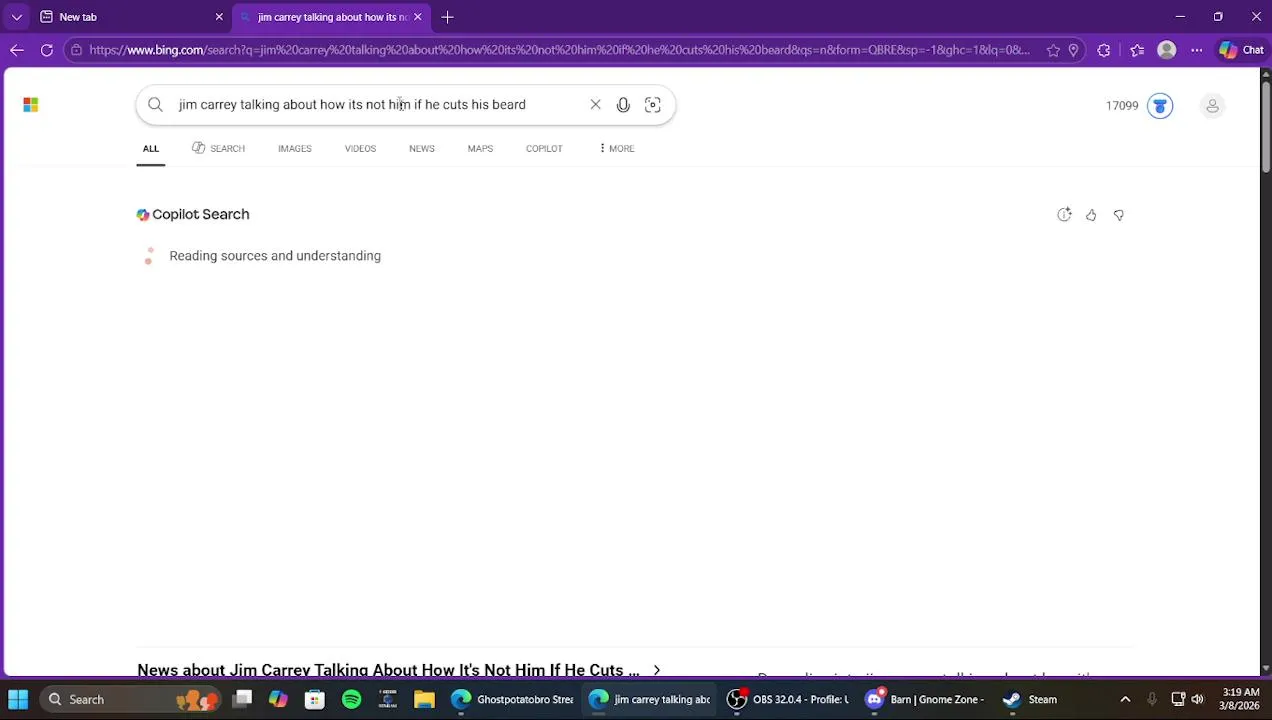The image size is (1272, 720).
Task: Expand news section with chevron arrow
Action: click(657, 670)
